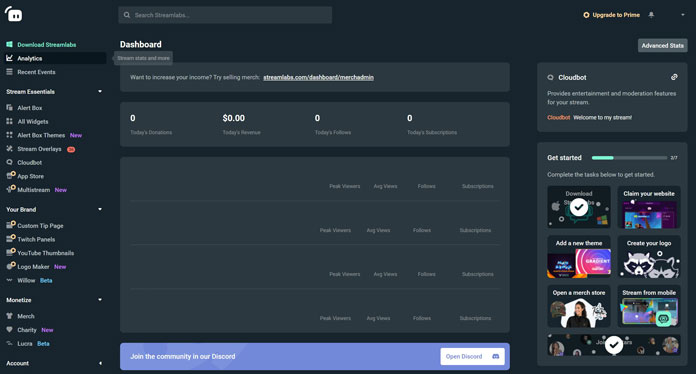
Task: Click the Upgrade to Prime link
Action: (612, 15)
